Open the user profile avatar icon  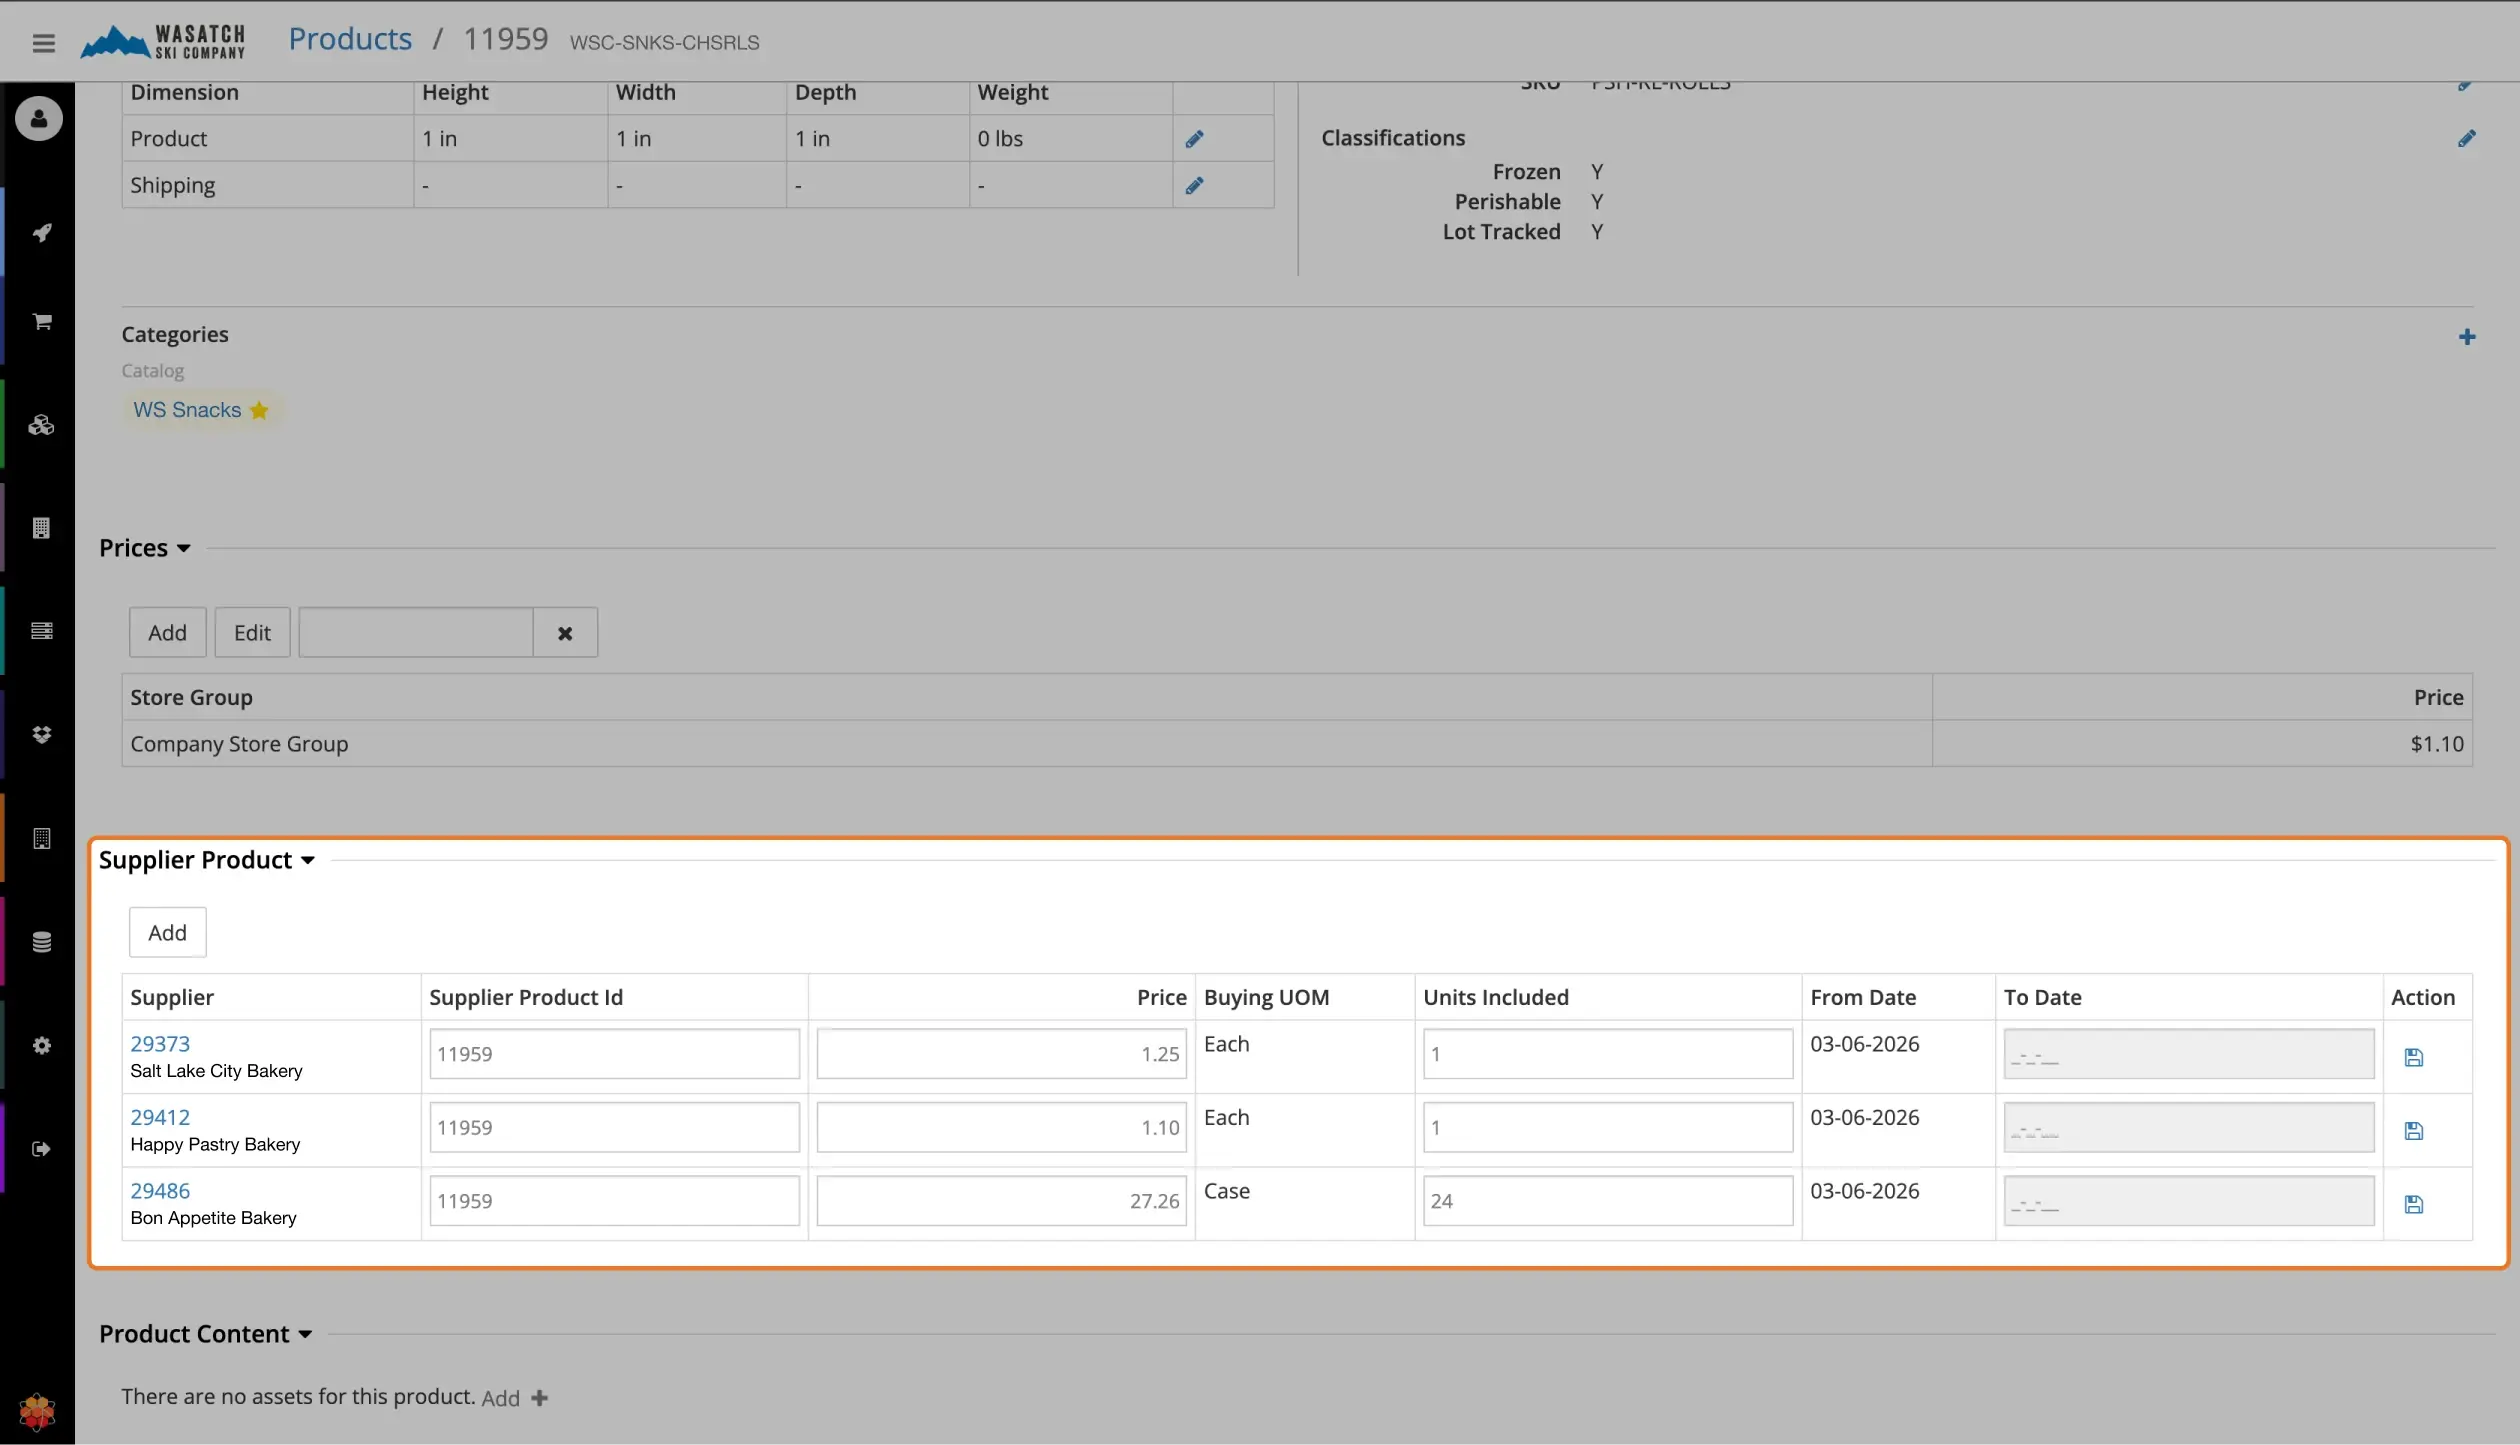coord(39,119)
